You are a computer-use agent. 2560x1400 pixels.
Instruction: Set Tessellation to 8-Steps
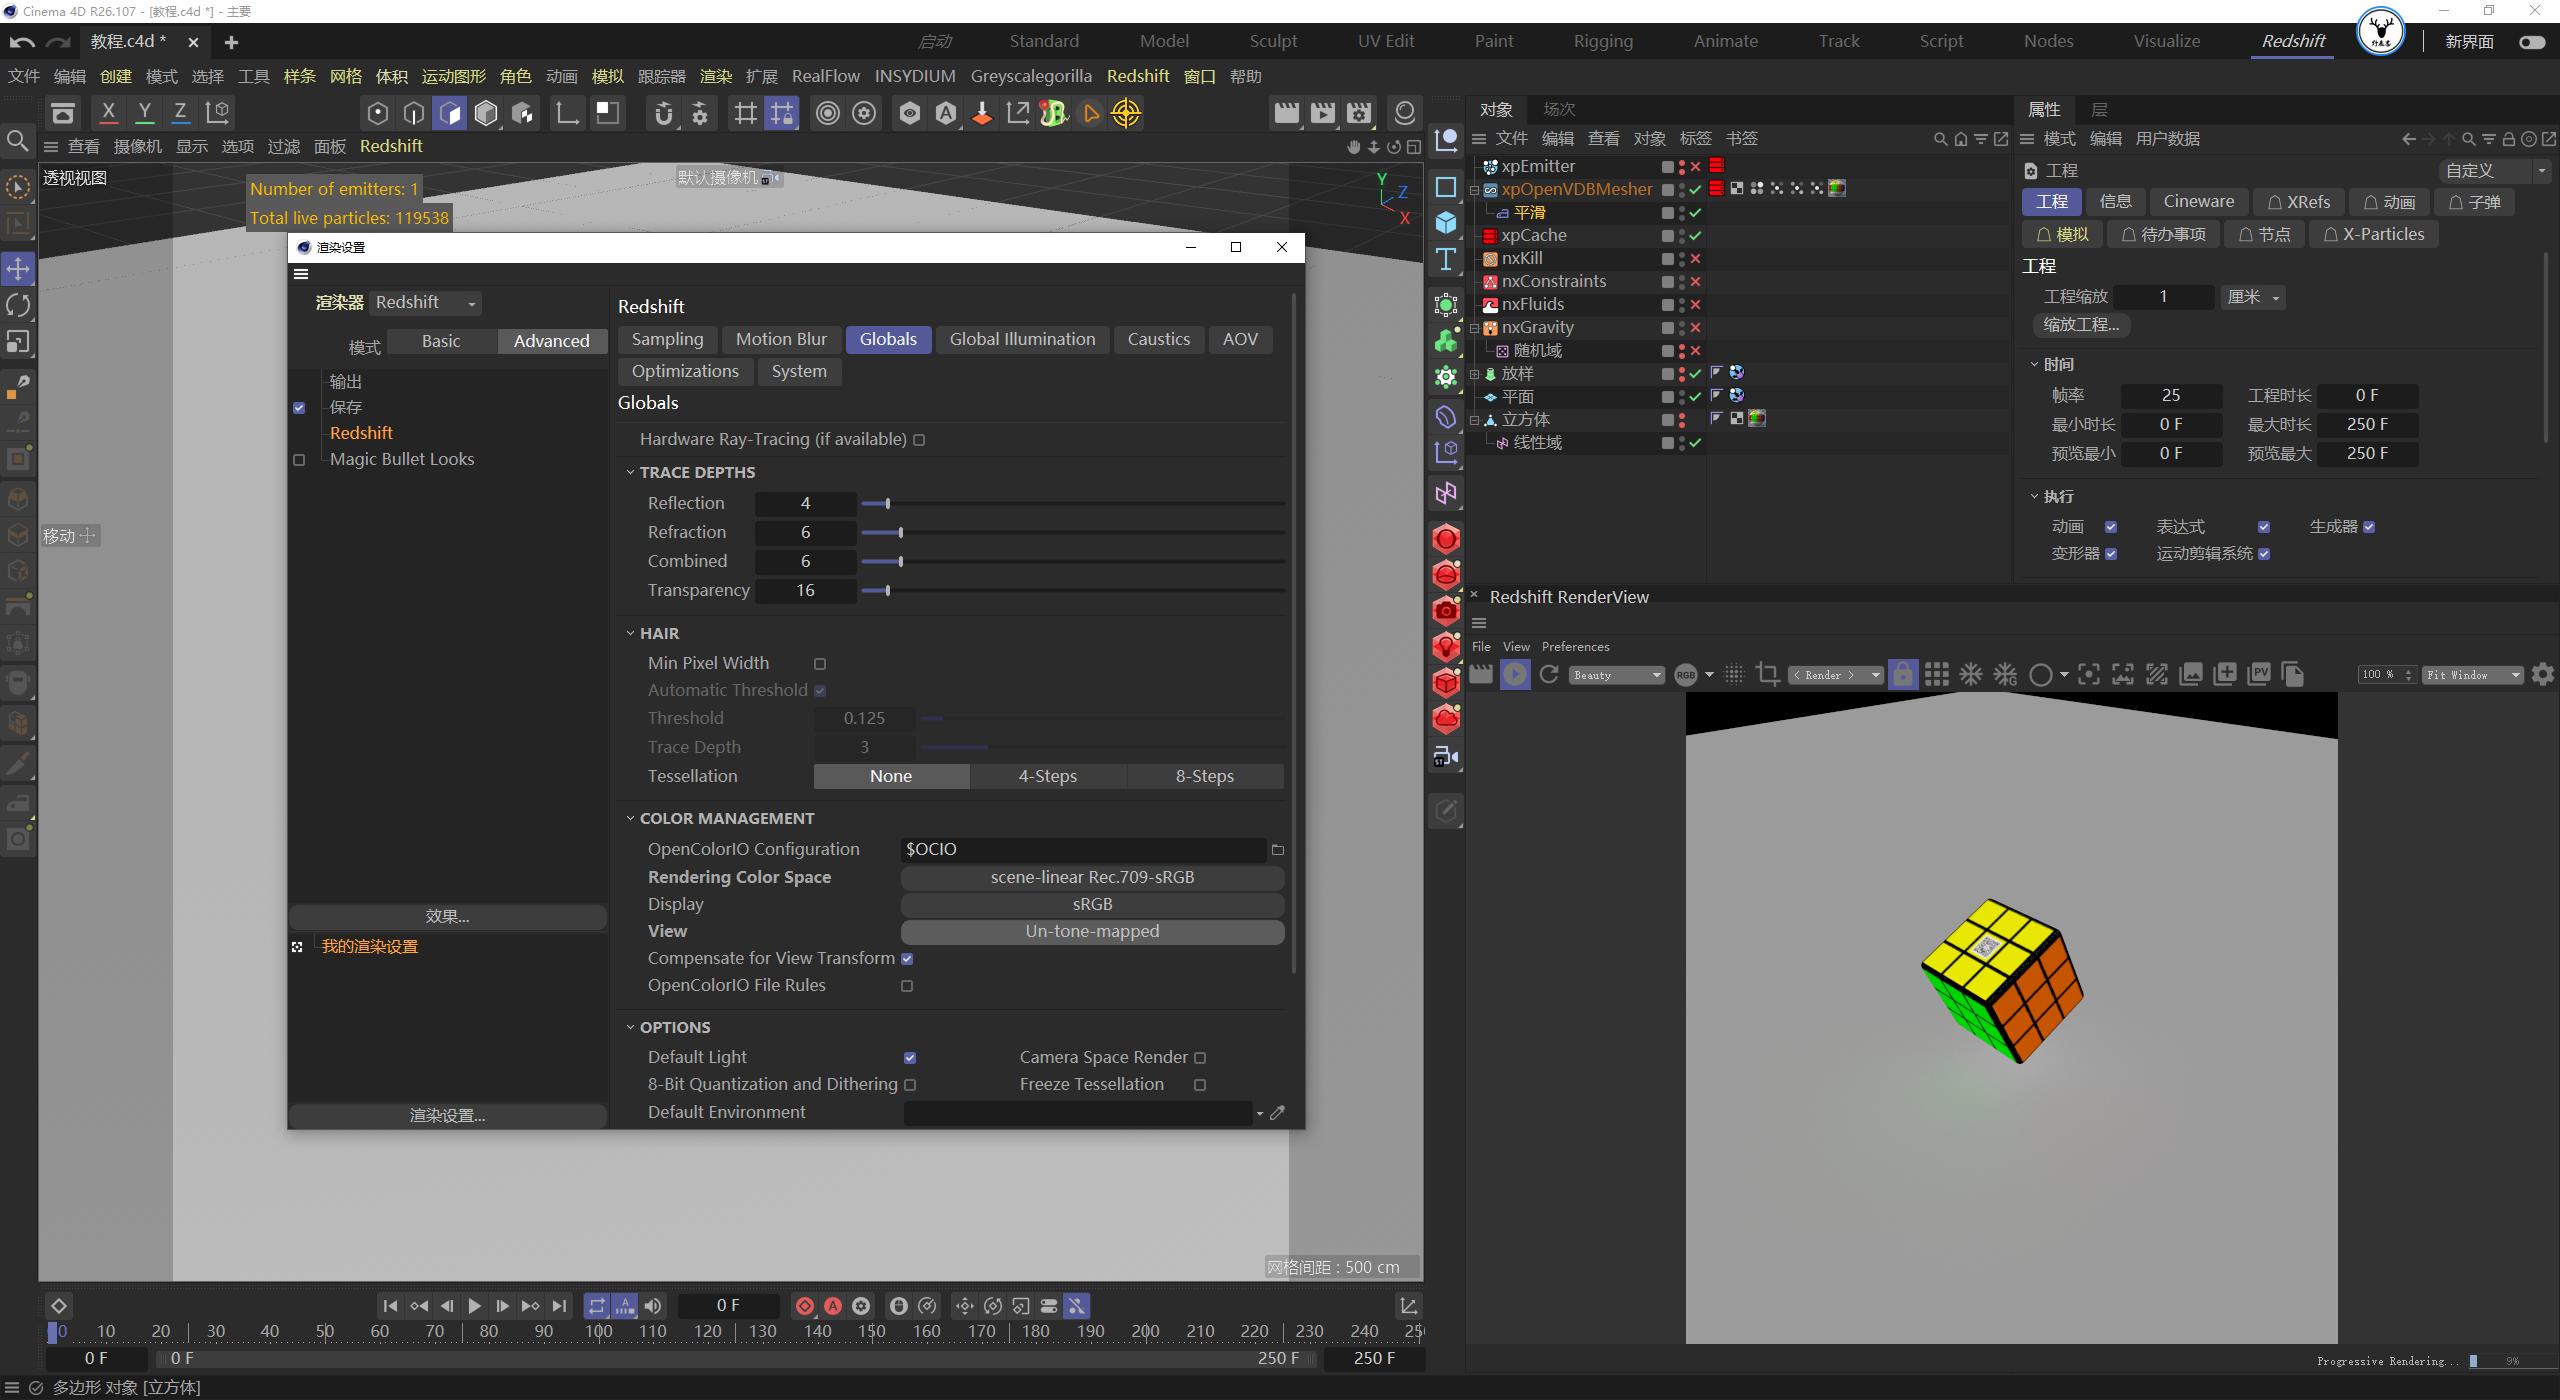1205,775
